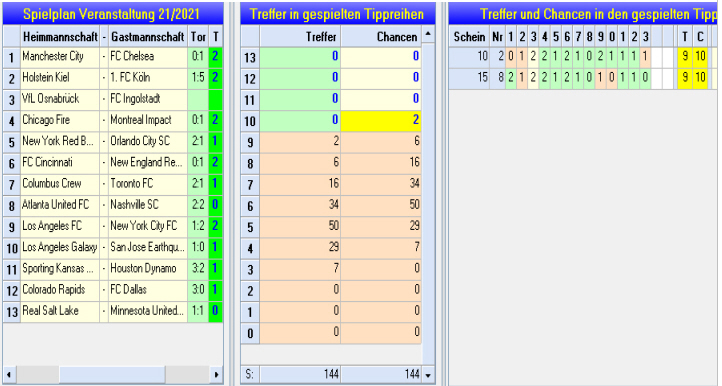Select Atlanta United FC home team cell
Screen dimensions: 722x386
click(x=60, y=205)
